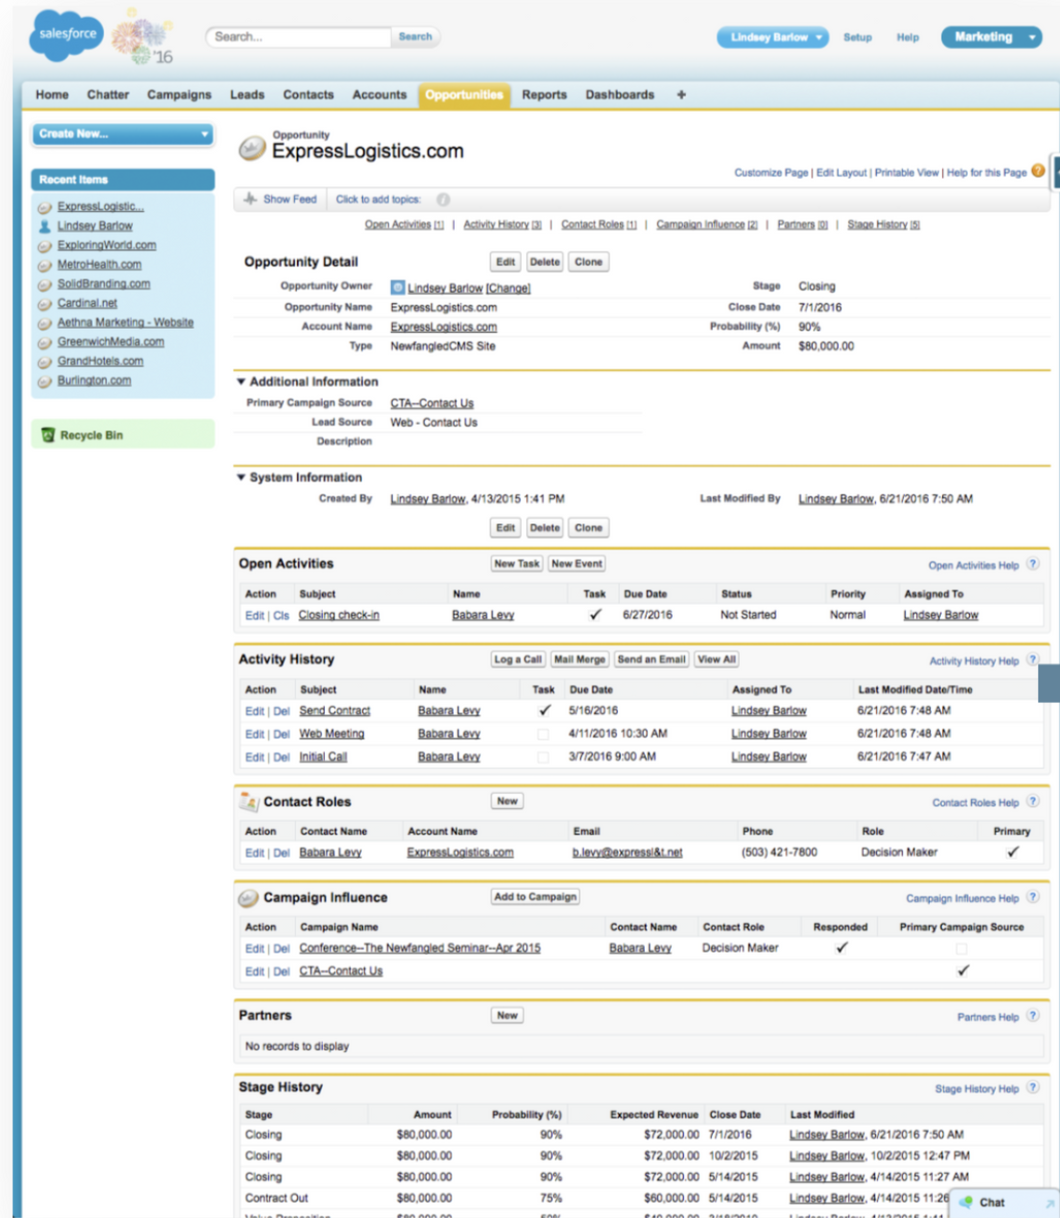Click the Change owner link

508,288
